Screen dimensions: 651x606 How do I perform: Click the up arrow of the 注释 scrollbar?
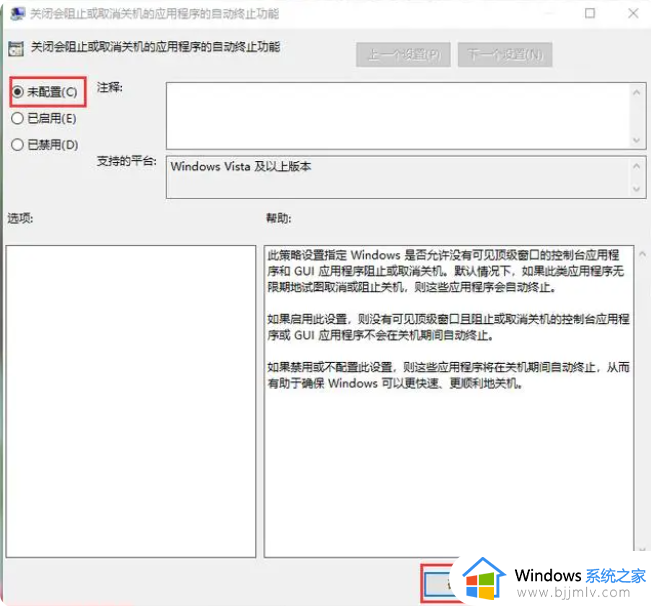coord(636,92)
